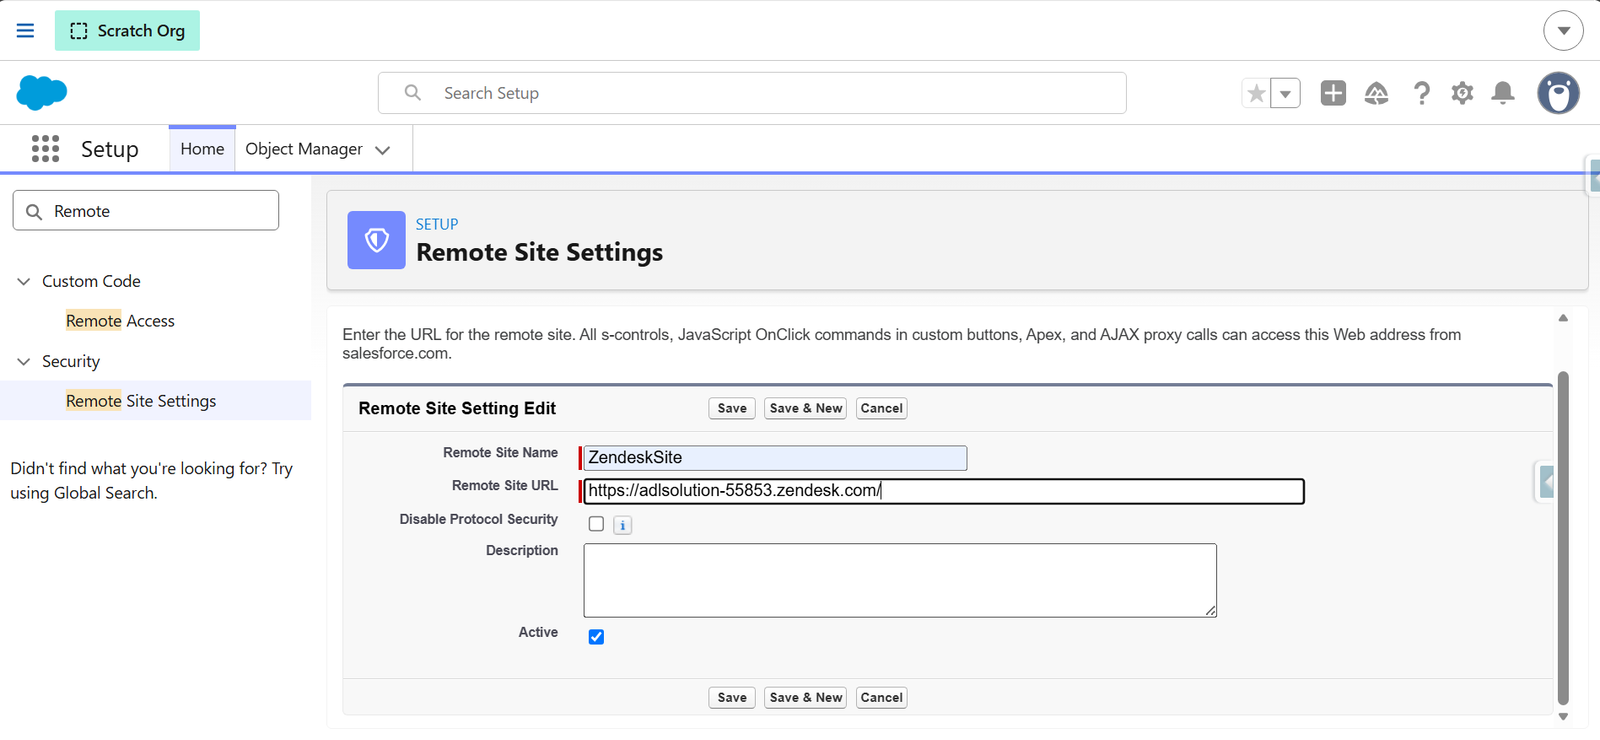Open the top-right circular dropdown arrow
Screen dimensions: 1600x740
click(x=1563, y=31)
